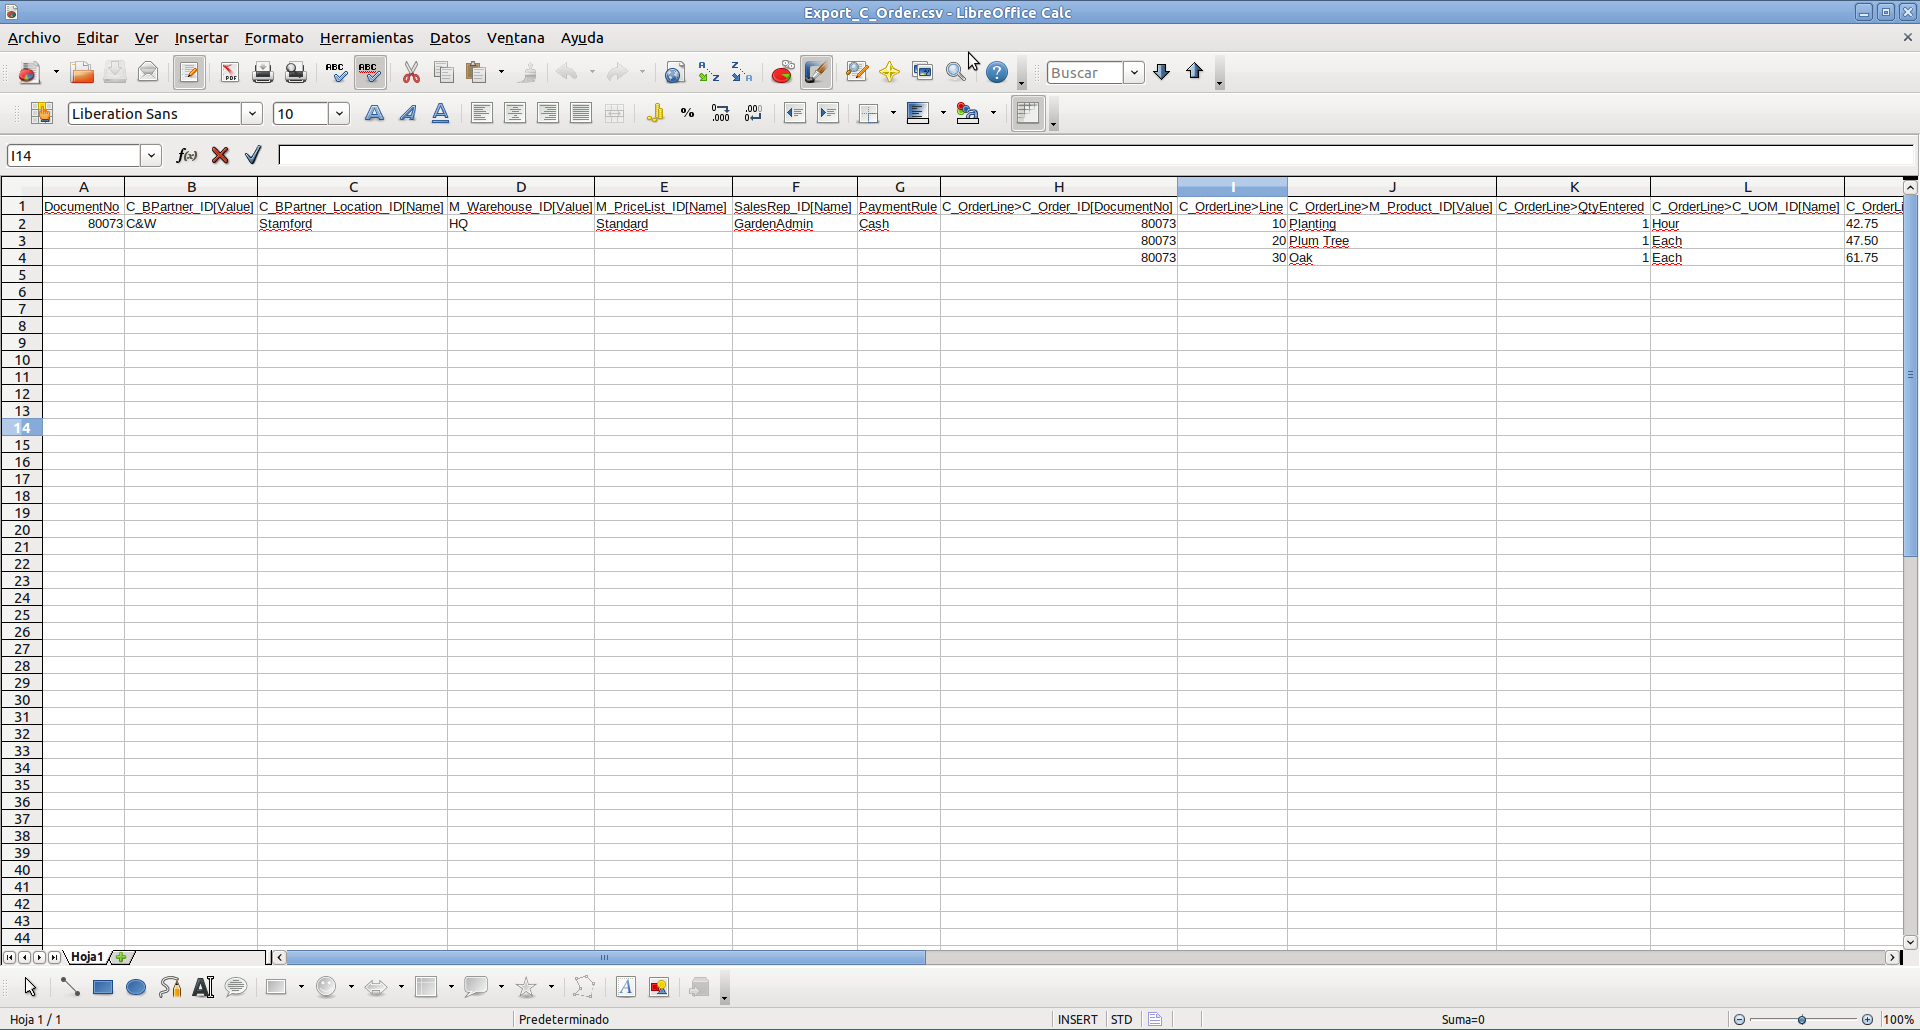Click the Function Wizard icon
Screen dimensions: 1920x1030
pos(186,156)
